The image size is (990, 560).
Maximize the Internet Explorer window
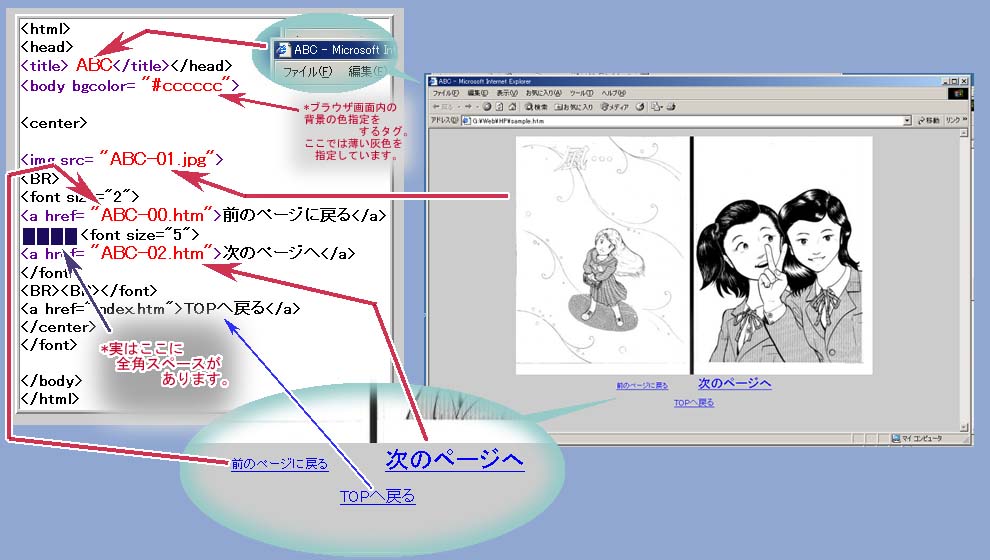[954, 81]
